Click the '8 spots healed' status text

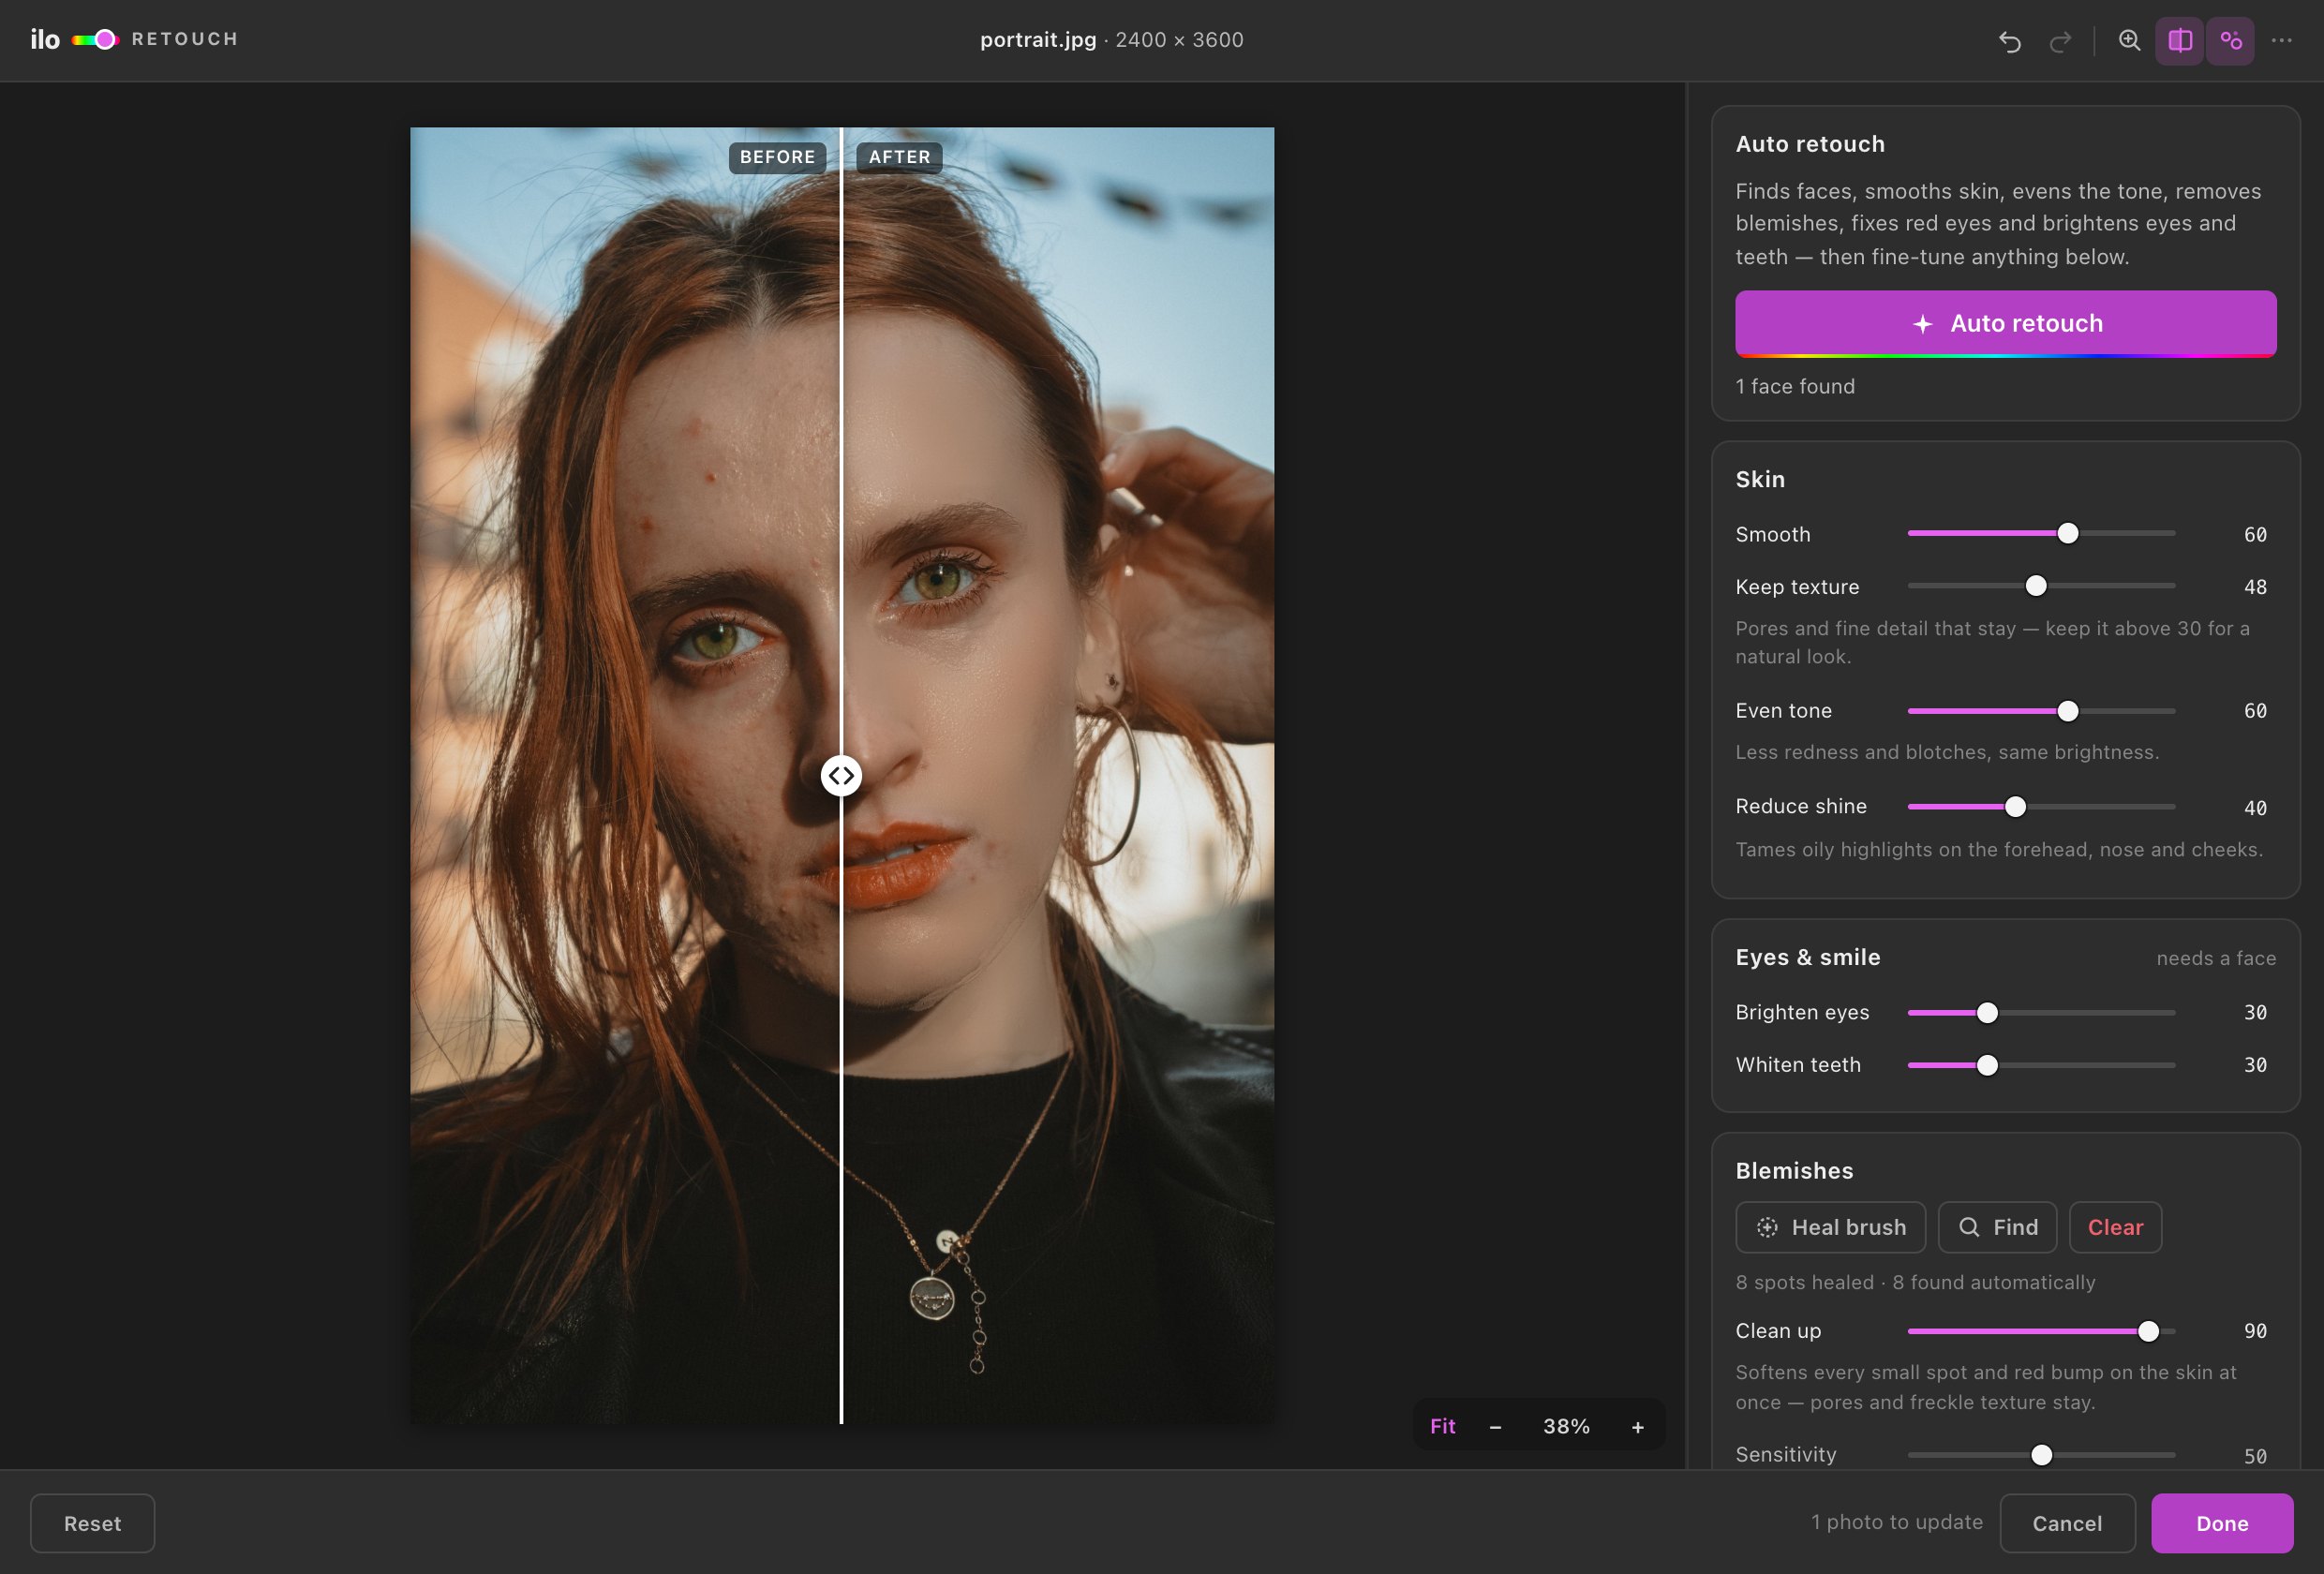pos(1805,1282)
